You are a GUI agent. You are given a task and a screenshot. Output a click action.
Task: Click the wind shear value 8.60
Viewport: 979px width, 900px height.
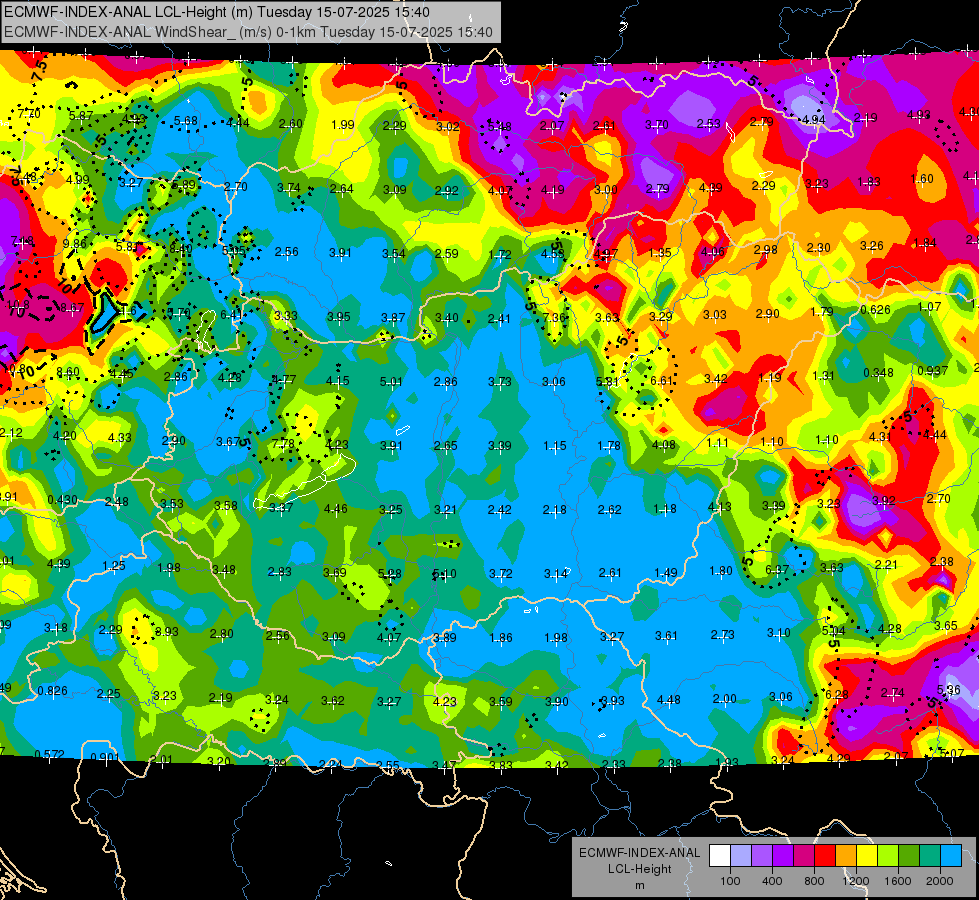pos(67,372)
